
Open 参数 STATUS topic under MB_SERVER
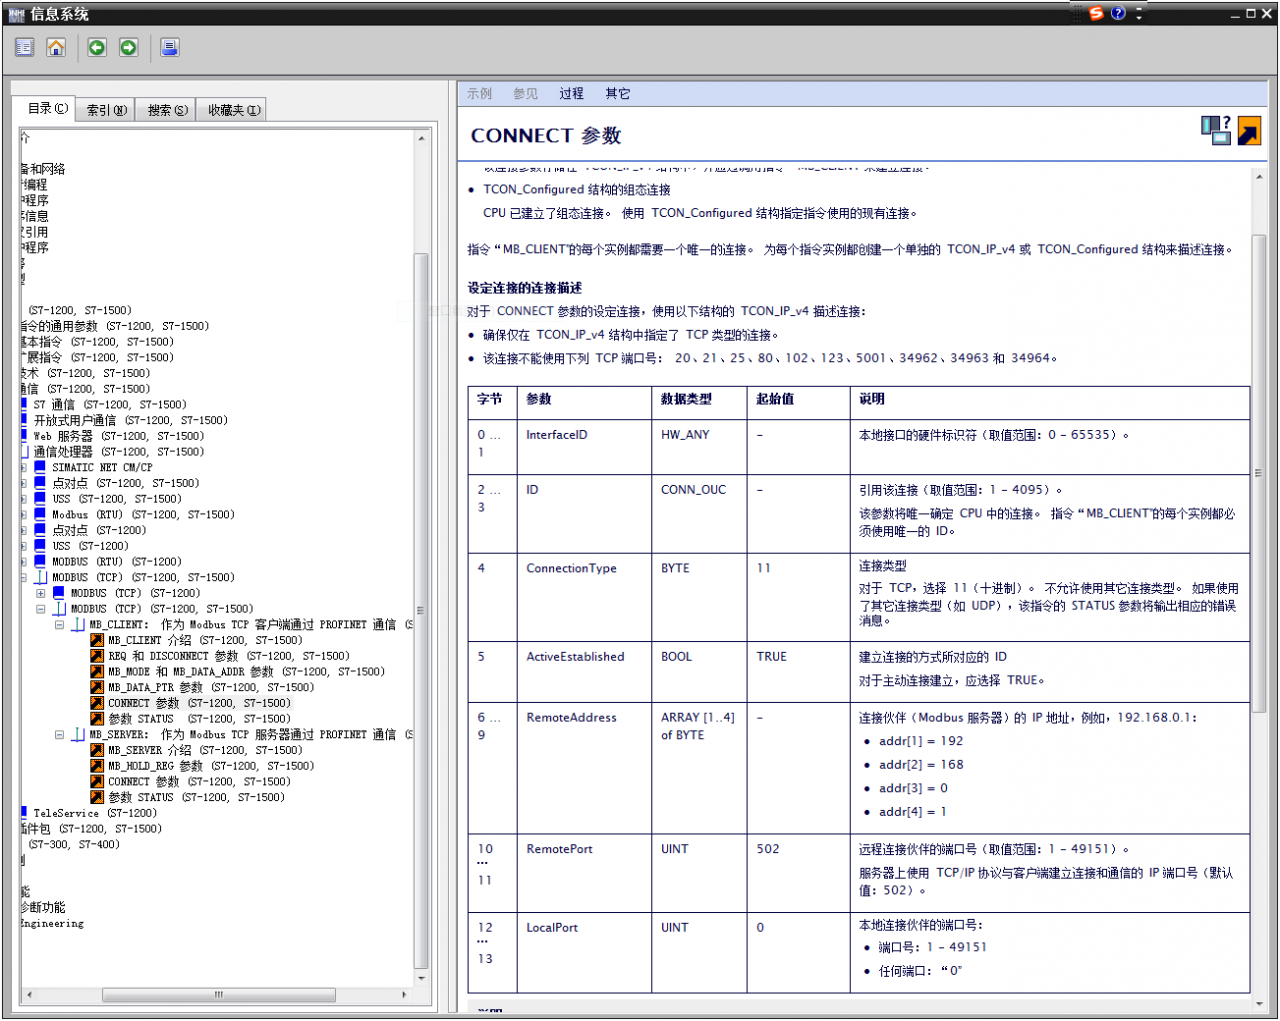tap(196, 797)
